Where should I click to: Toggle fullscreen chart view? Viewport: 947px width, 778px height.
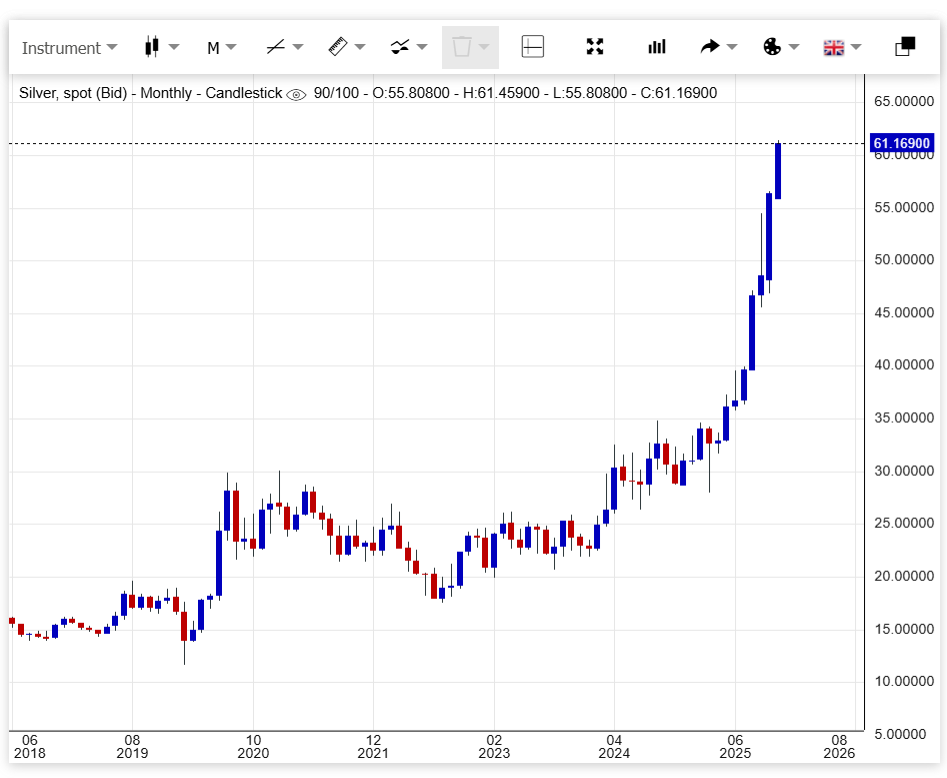[595, 47]
